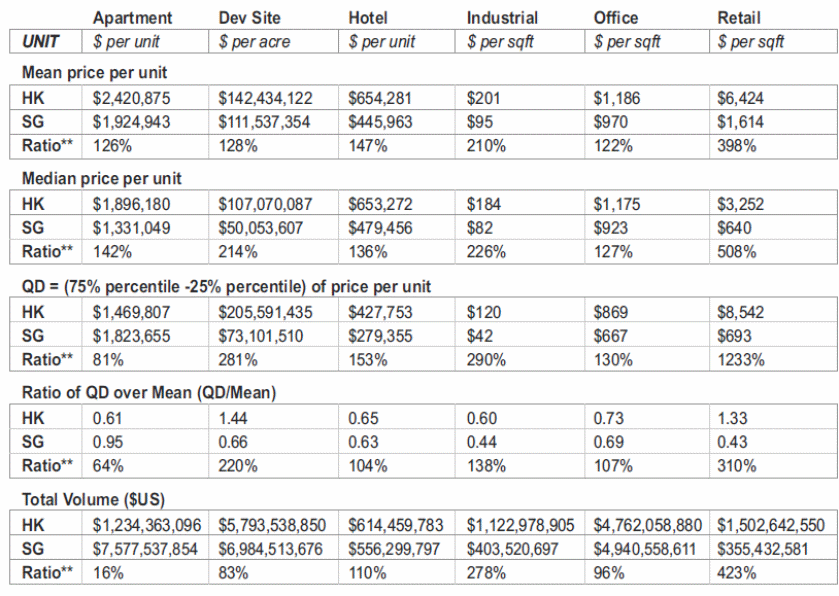Select the Hotel column header
The image size is (839, 596).
click(x=369, y=18)
